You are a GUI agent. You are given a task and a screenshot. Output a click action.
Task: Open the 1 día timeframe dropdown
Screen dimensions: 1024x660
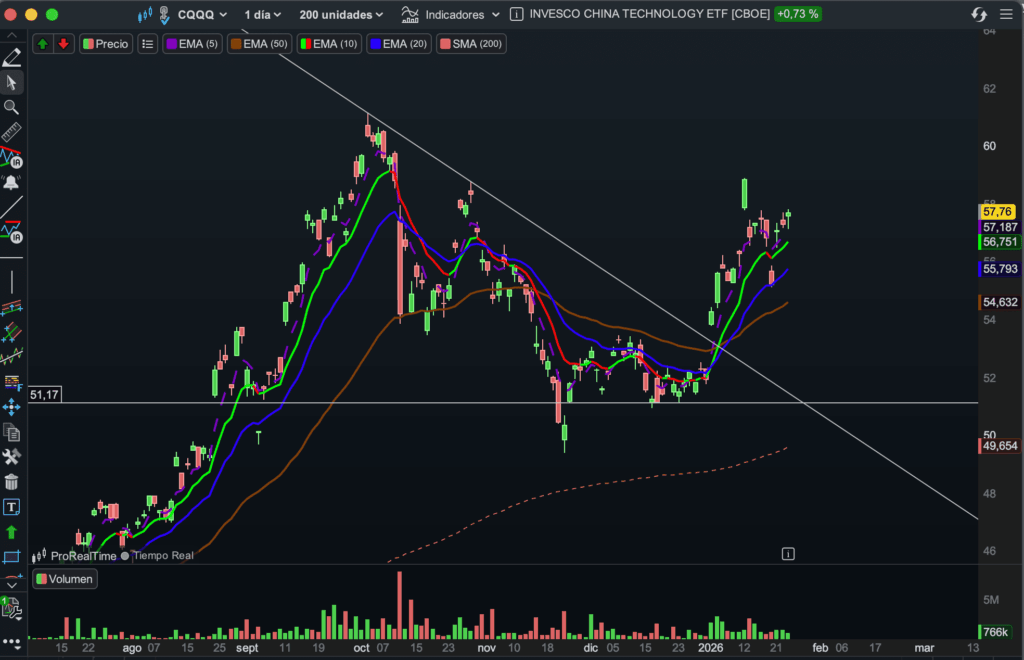[x=262, y=15]
